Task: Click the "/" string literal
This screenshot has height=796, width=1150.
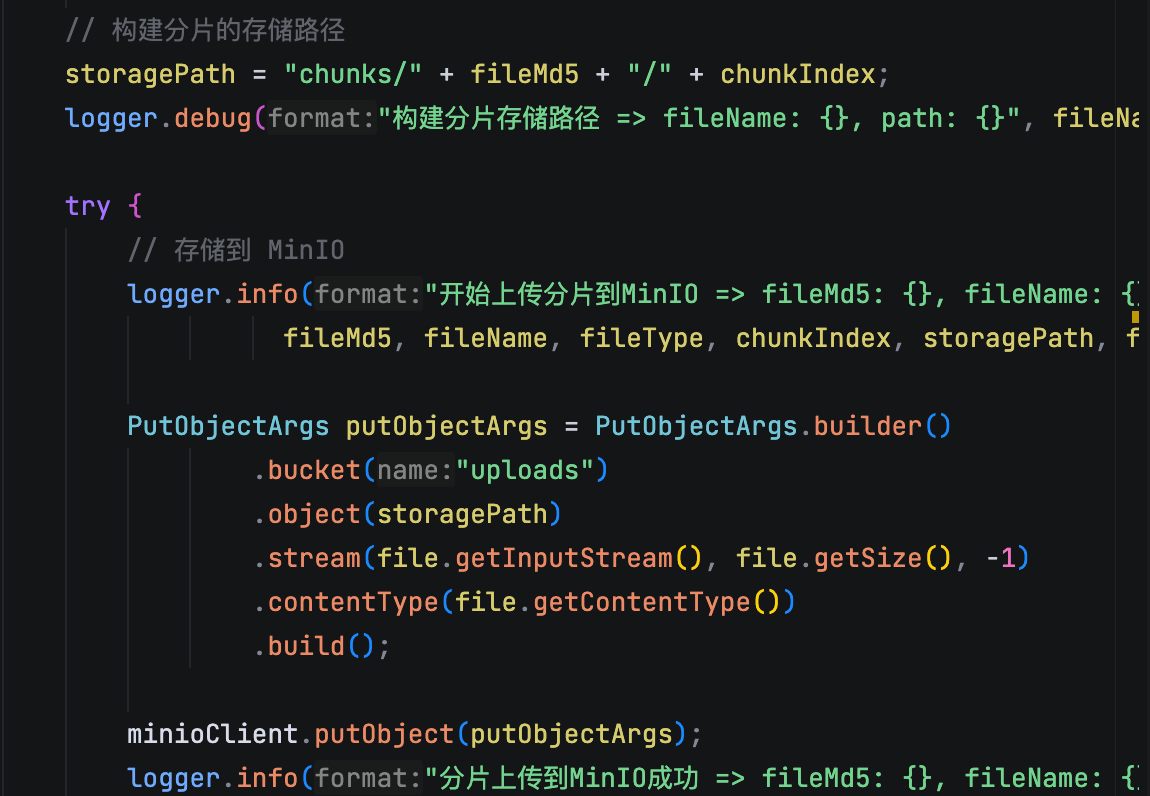Action: [x=649, y=74]
